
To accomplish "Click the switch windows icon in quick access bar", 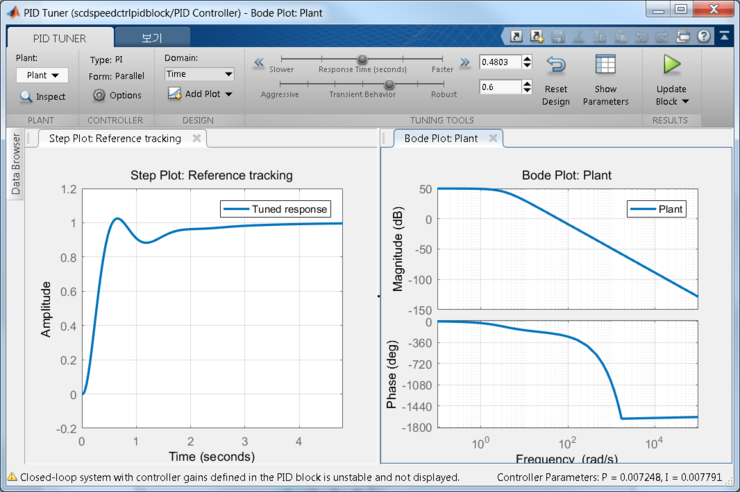I will tap(683, 36).
